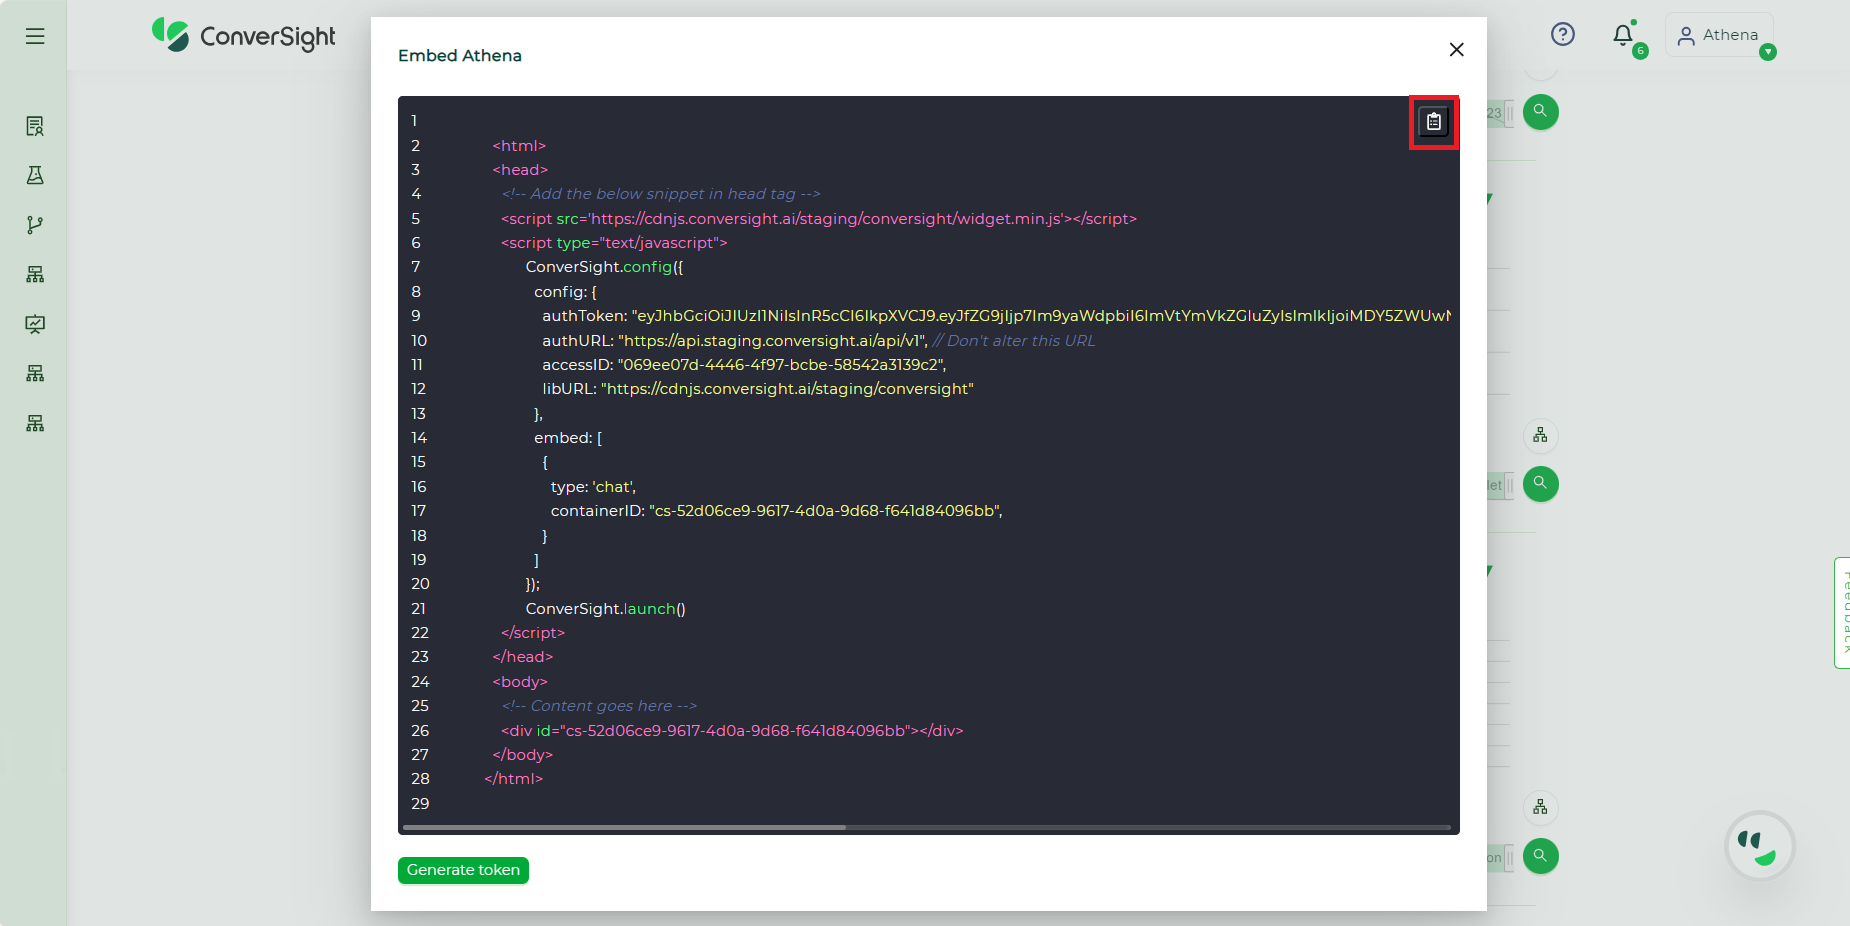Viewport: 1850px width, 926px height.
Task: Click the libURL line in code
Action: (757, 389)
